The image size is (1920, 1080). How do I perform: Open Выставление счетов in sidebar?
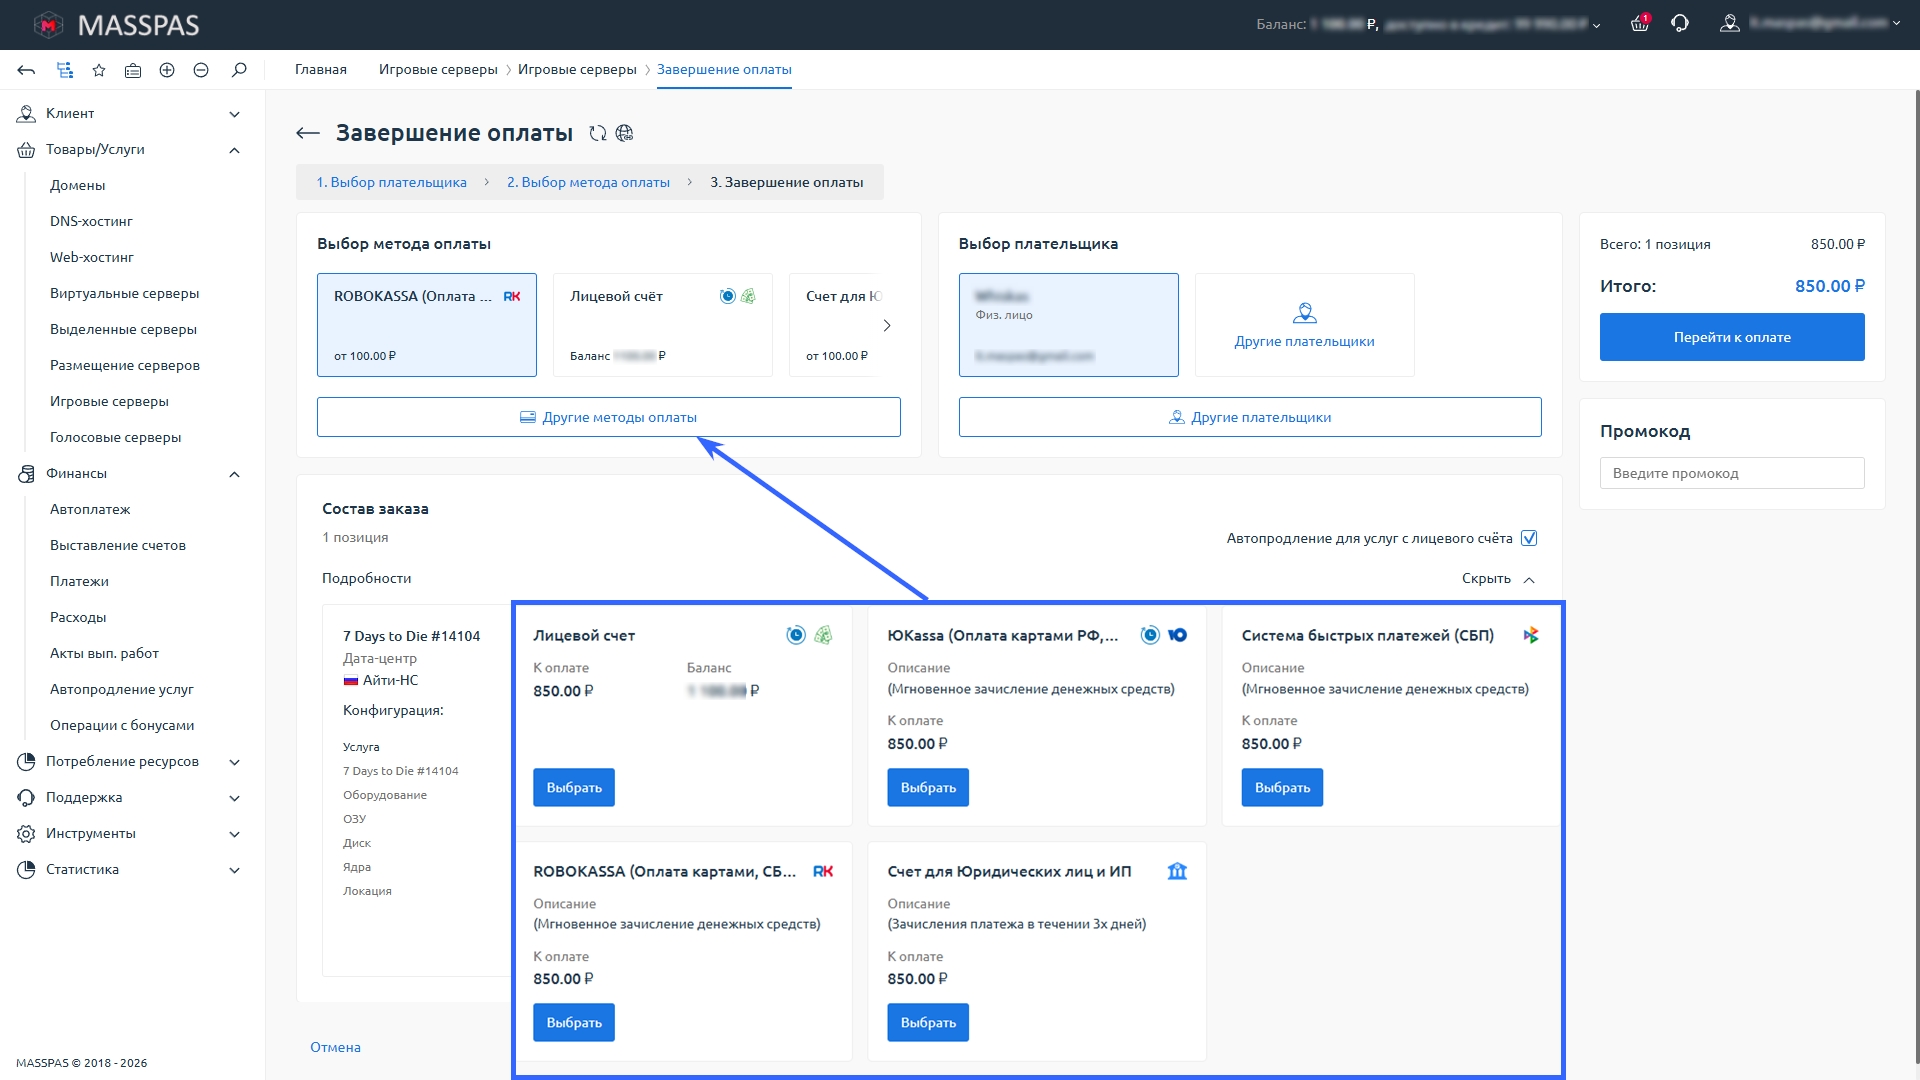(x=118, y=546)
